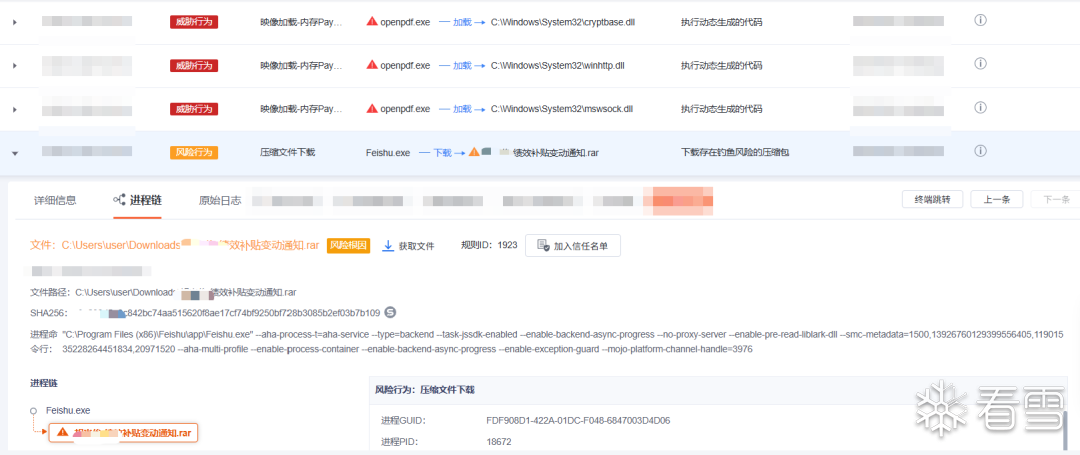Expand the cryptbase.dll event row
The image size is (1080, 455).
coord(14,22)
